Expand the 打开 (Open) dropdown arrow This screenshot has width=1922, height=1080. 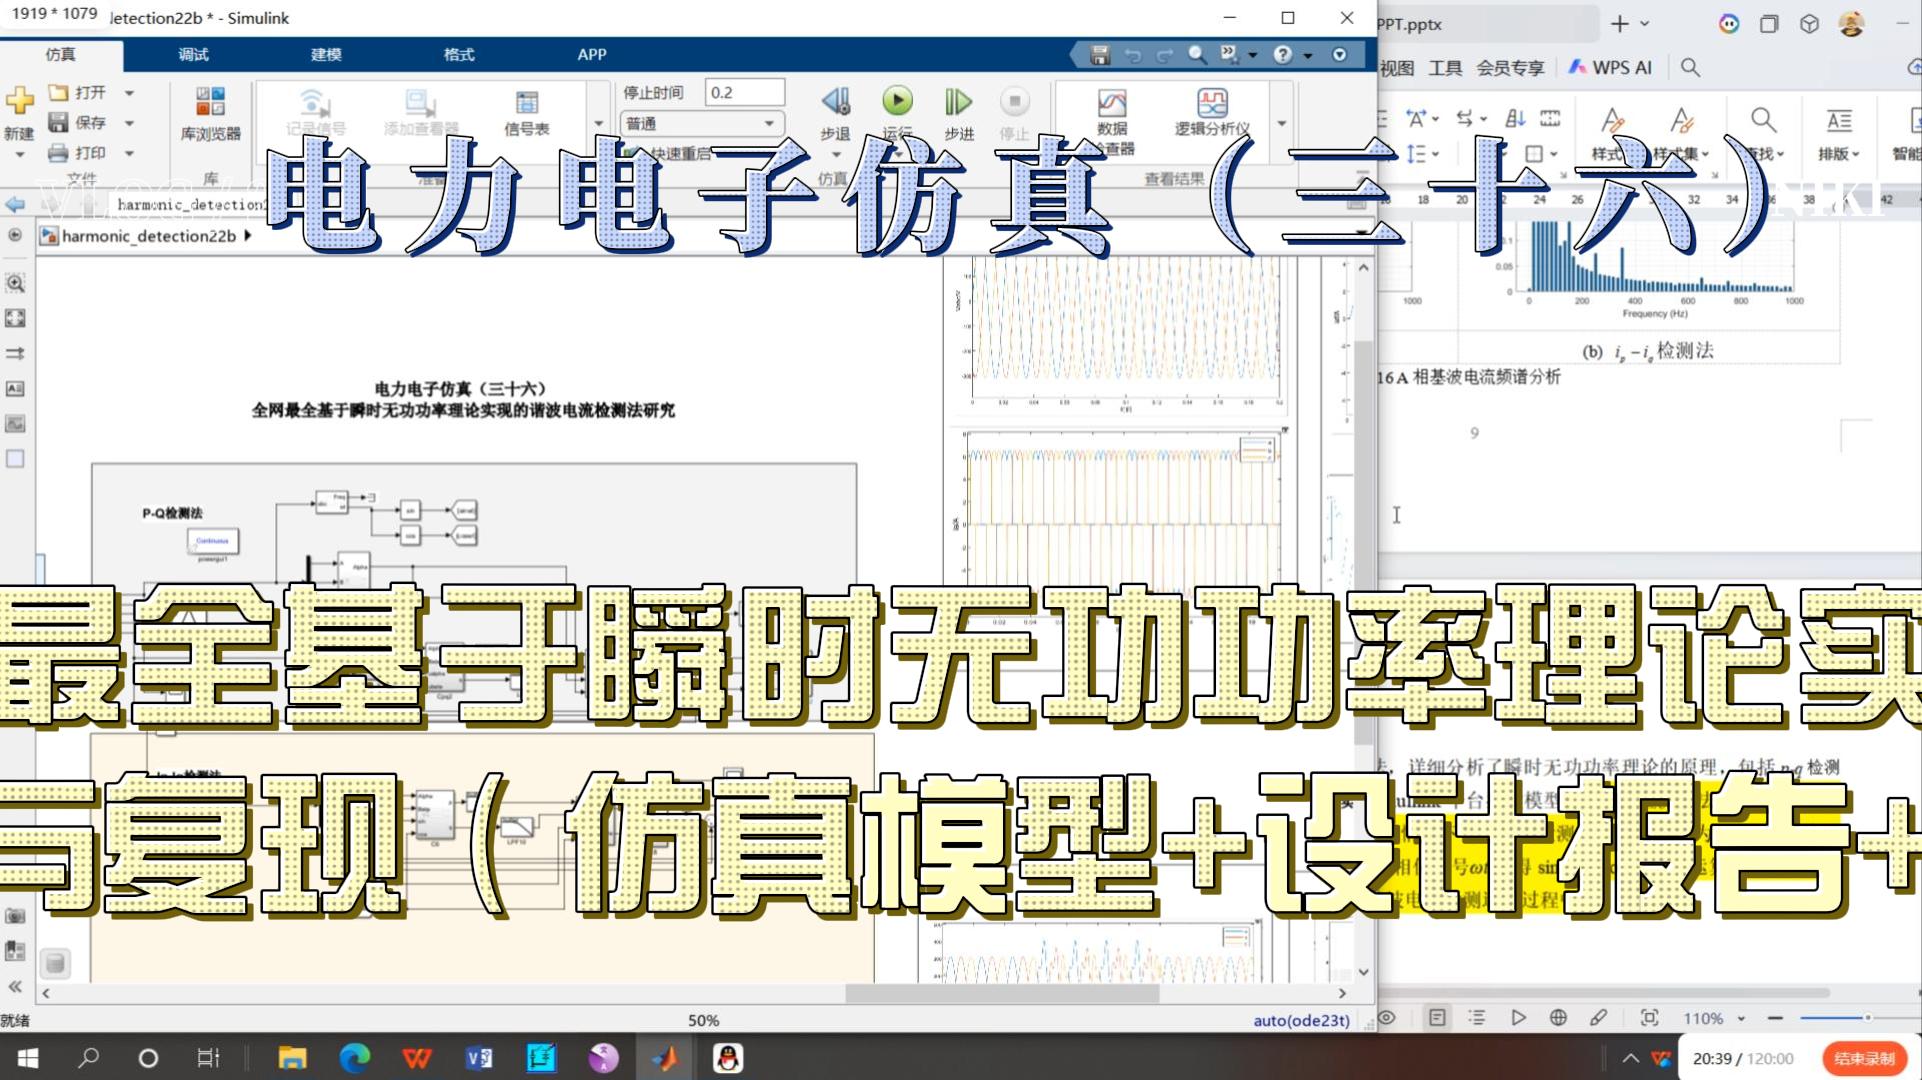pyautogui.click(x=130, y=93)
